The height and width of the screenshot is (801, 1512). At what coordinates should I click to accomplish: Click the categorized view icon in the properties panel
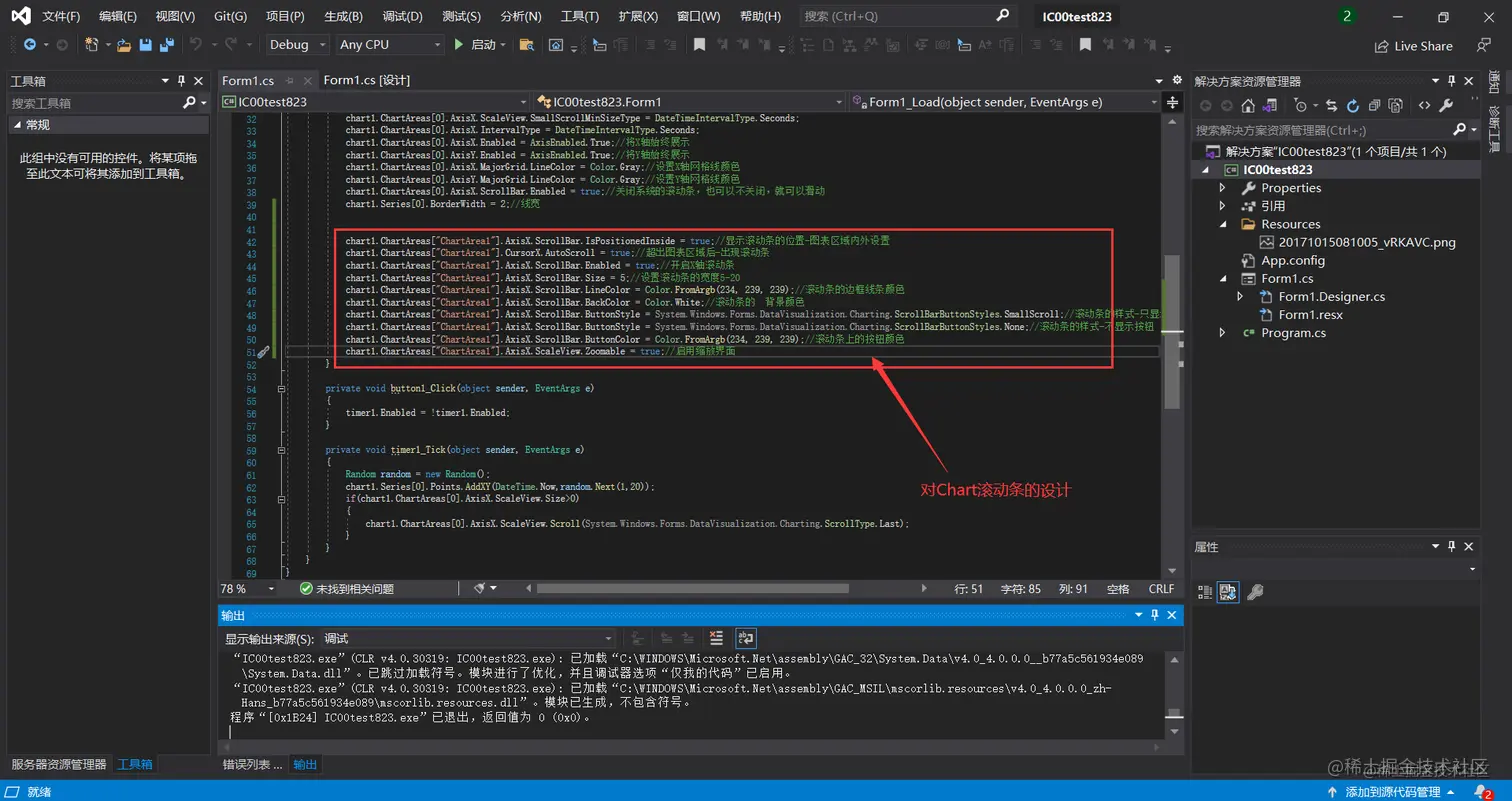(x=1205, y=592)
